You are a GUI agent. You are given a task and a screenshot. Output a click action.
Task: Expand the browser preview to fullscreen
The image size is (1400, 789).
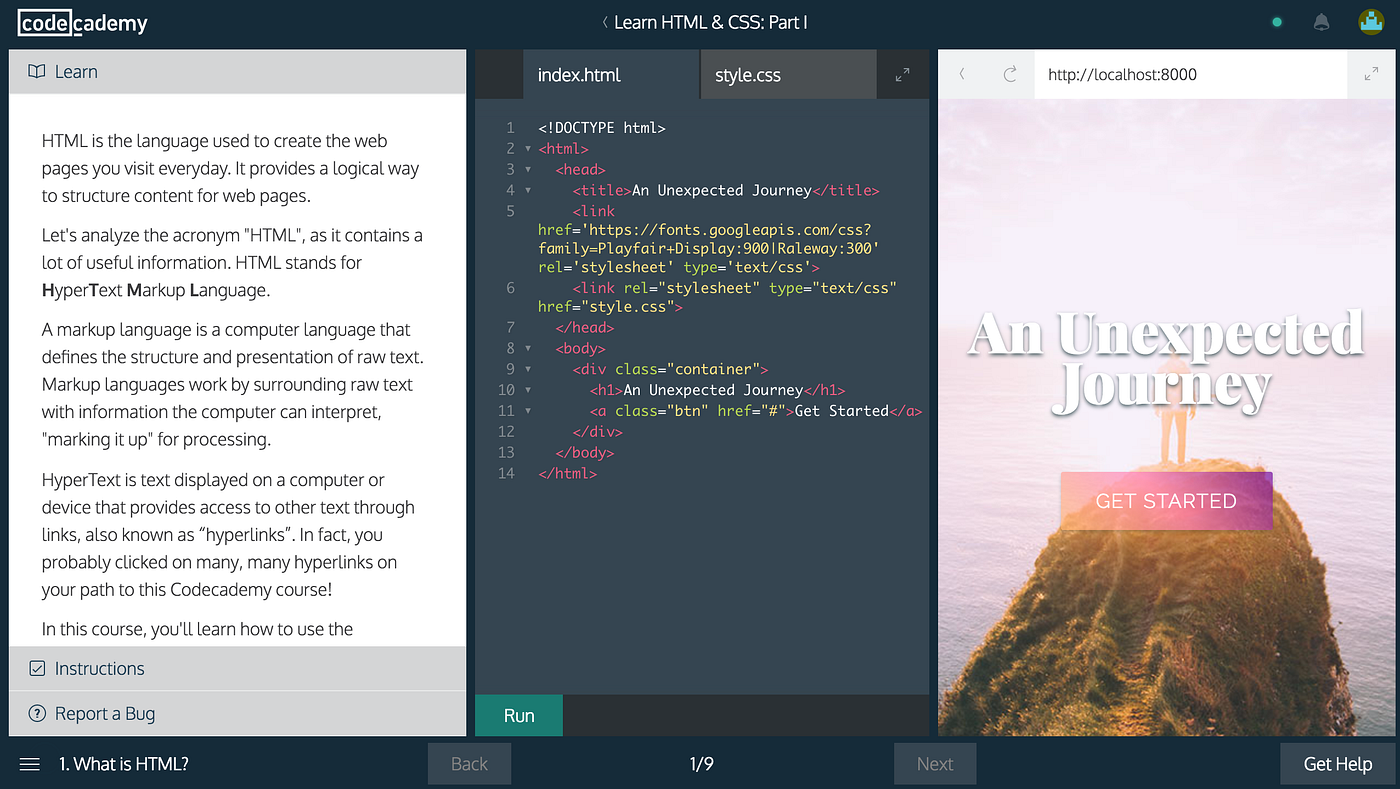[1372, 73]
